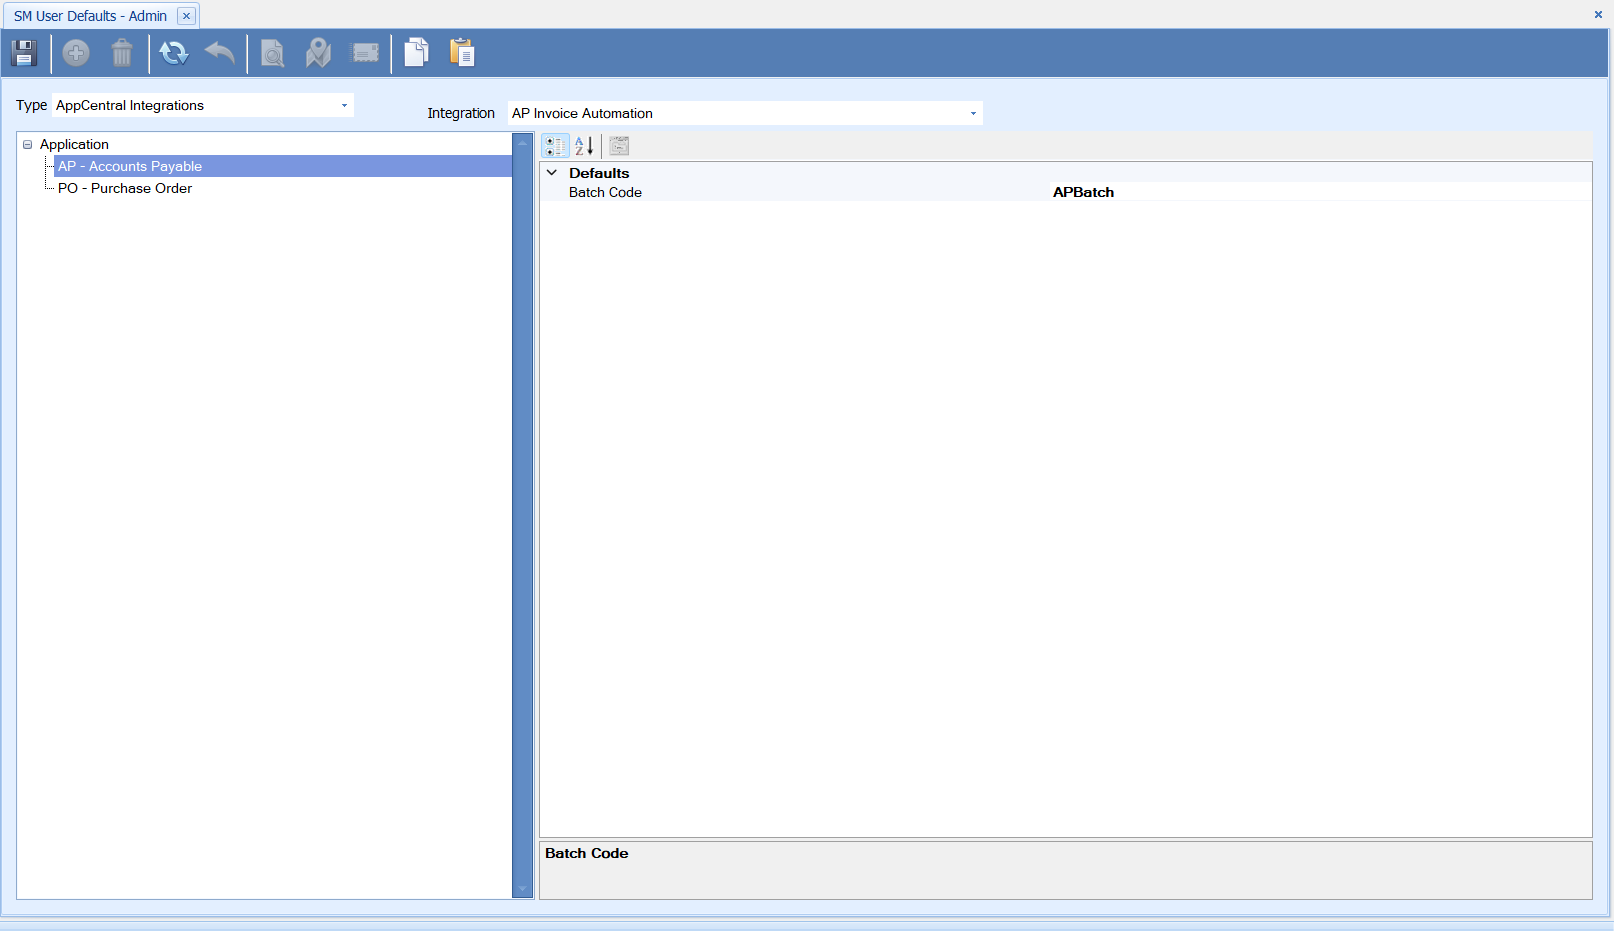
Task: Click the Refresh arrows icon
Action: coord(174,53)
